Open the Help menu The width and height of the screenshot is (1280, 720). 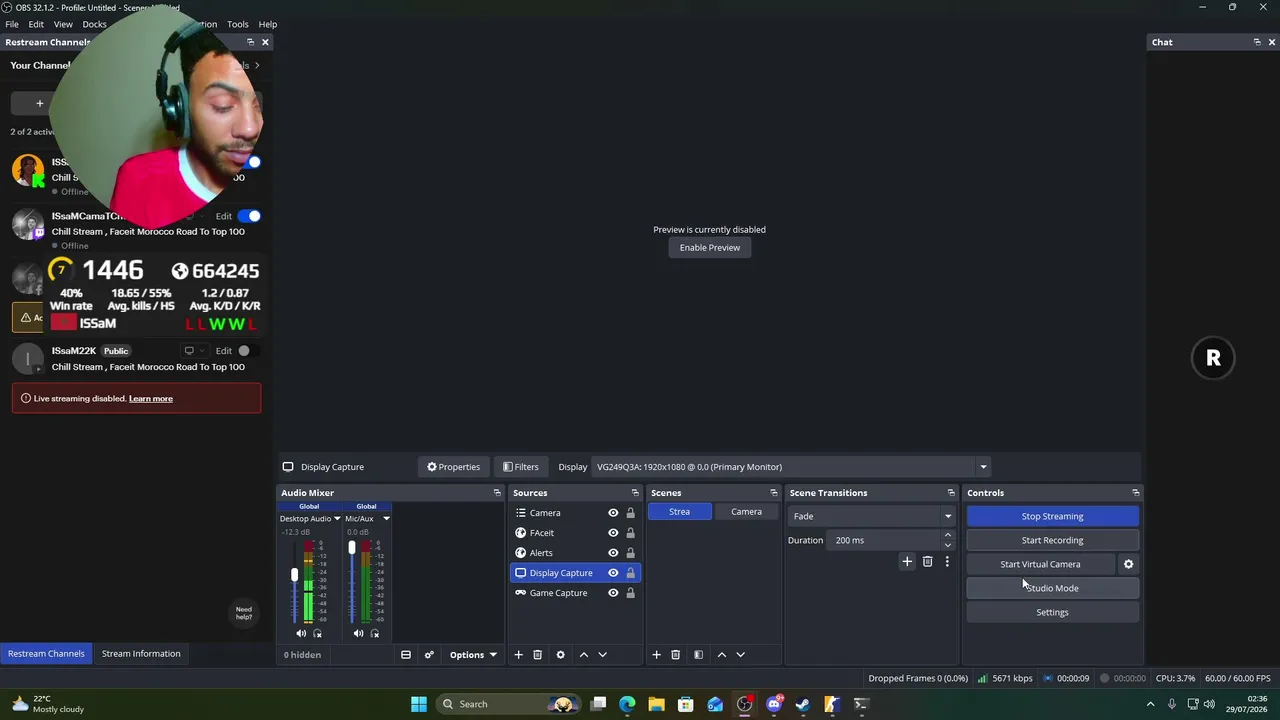(x=268, y=24)
